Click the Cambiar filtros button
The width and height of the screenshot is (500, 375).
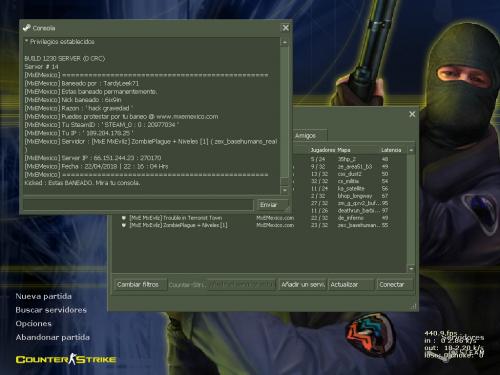[x=139, y=285]
